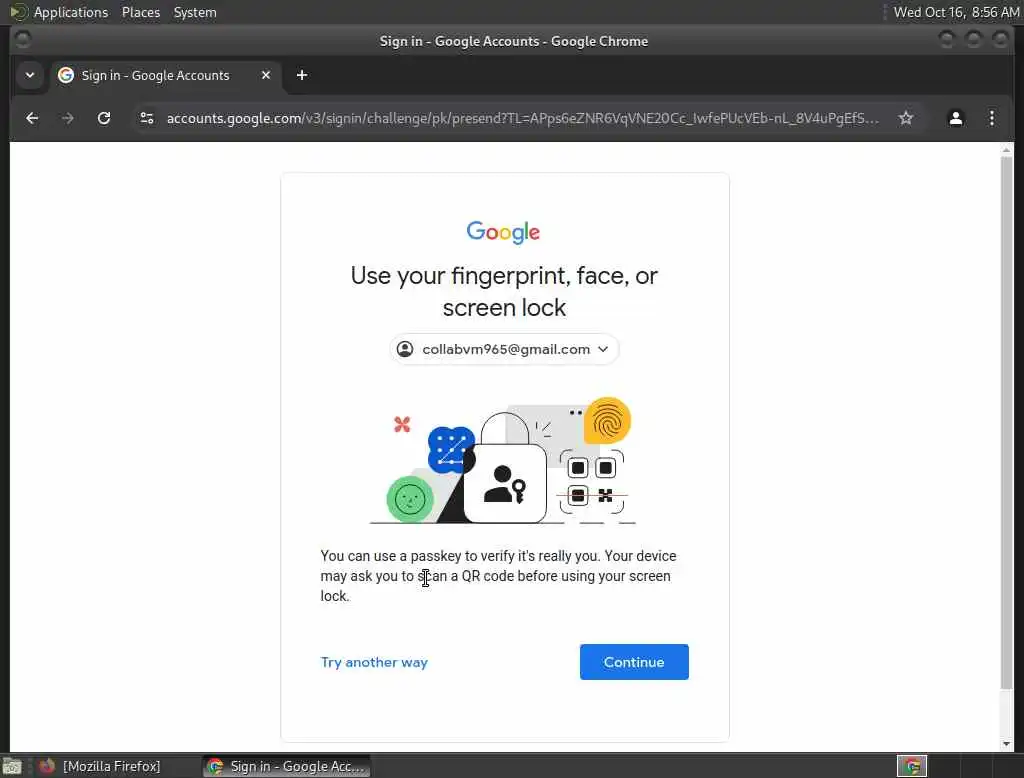Close the Sign in - Google Accounts tab

click(266, 75)
